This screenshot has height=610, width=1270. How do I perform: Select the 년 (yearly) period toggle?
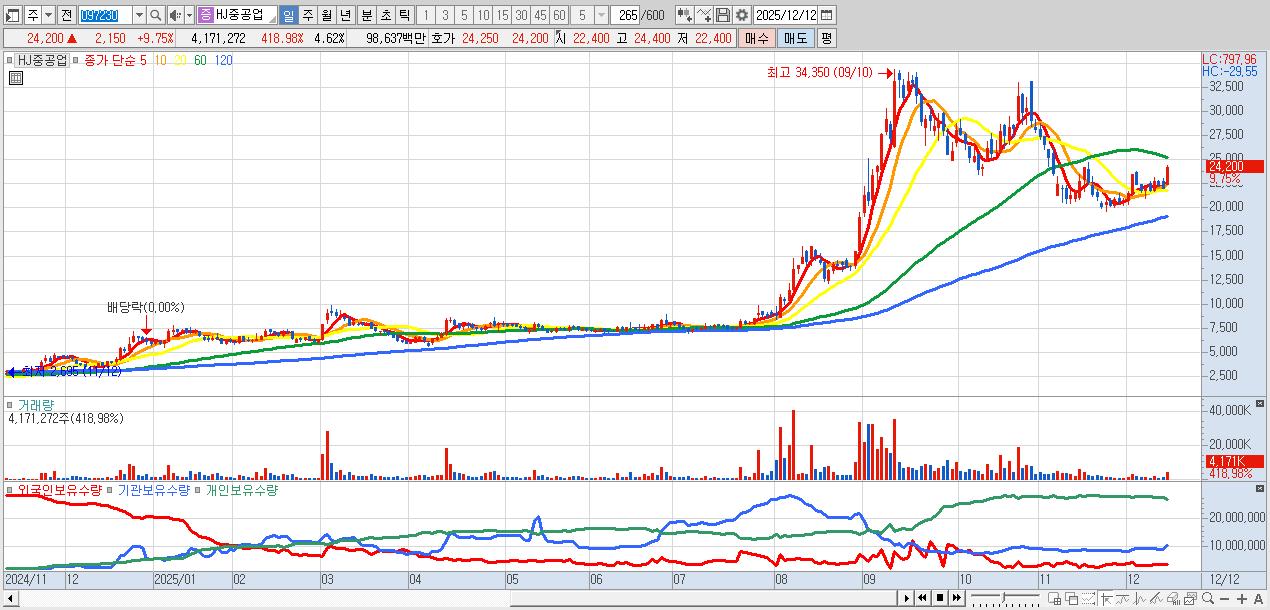pos(345,15)
